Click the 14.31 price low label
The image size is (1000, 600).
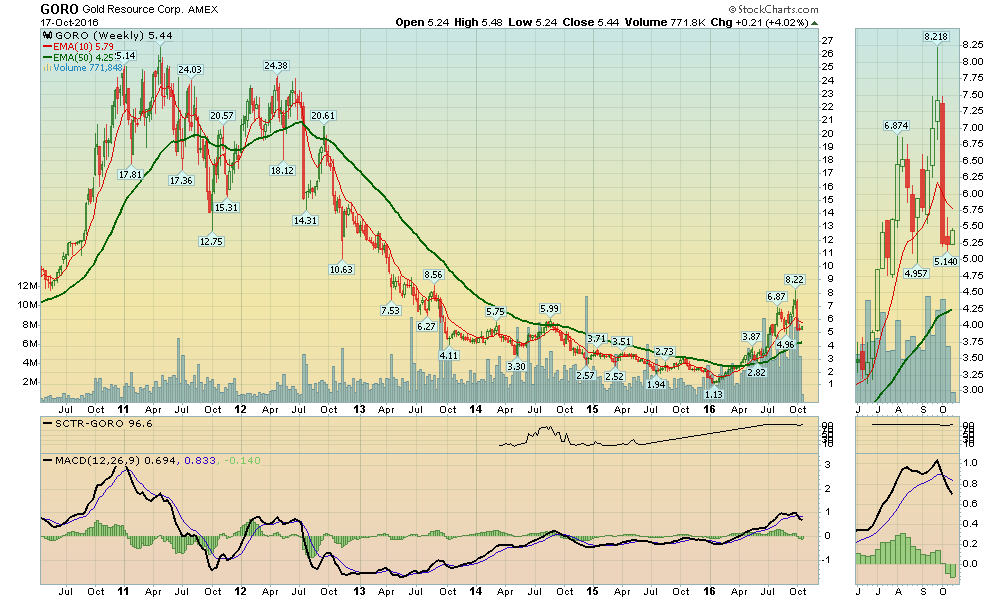[x=305, y=221]
